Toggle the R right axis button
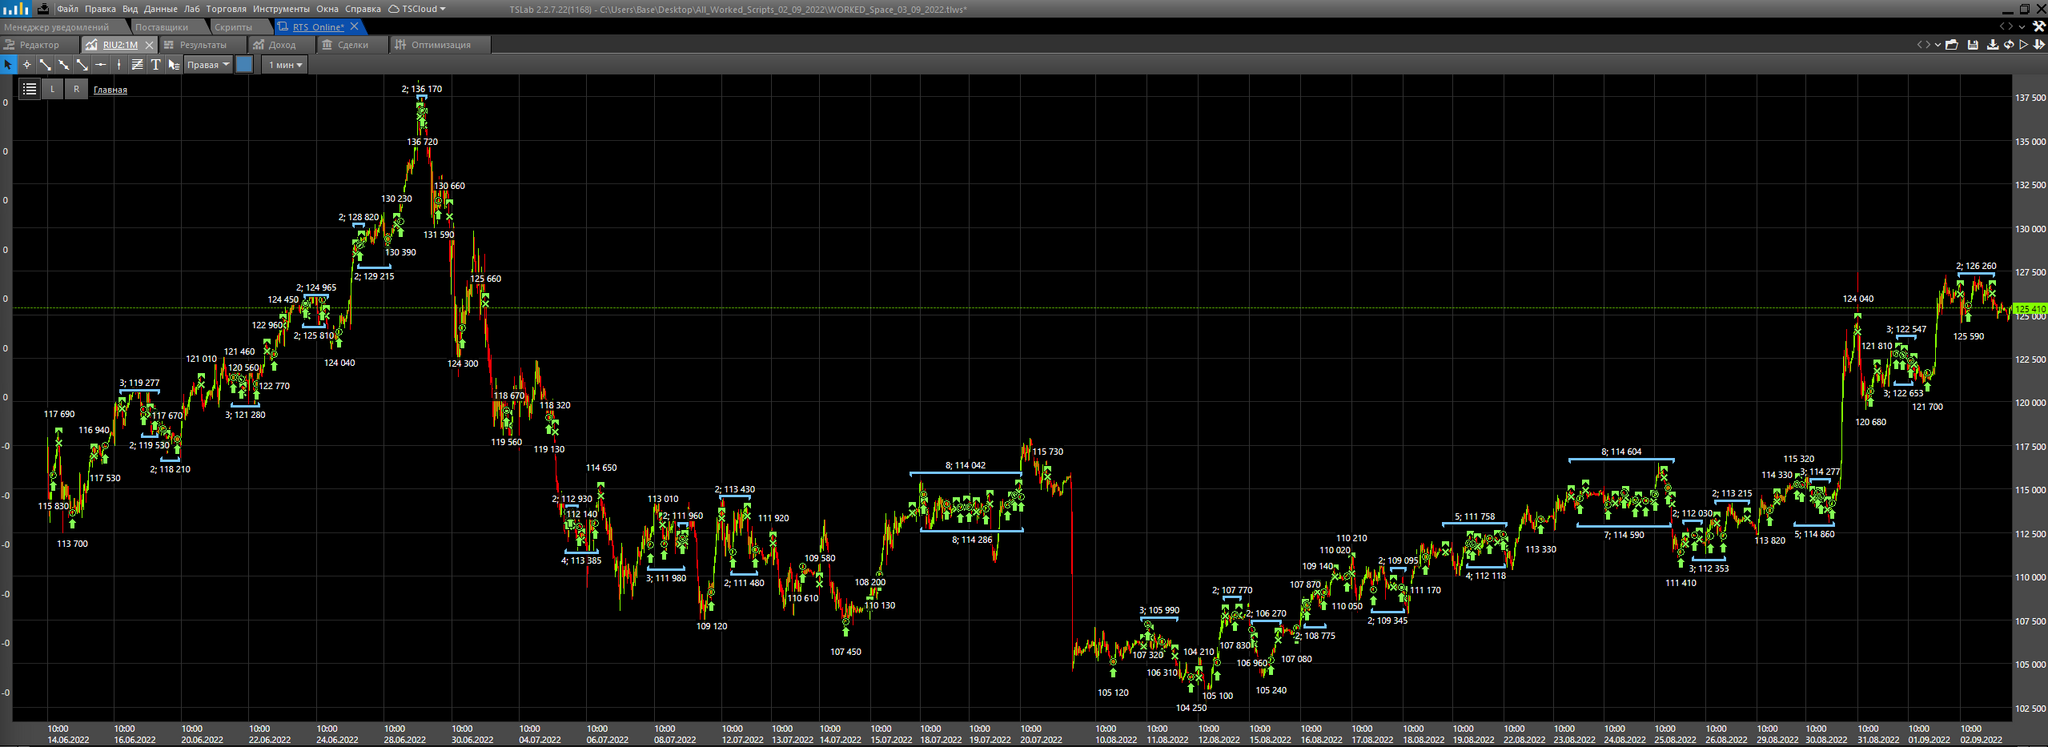The width and height of the screenshot is (2048, 747). pos(76,89)
